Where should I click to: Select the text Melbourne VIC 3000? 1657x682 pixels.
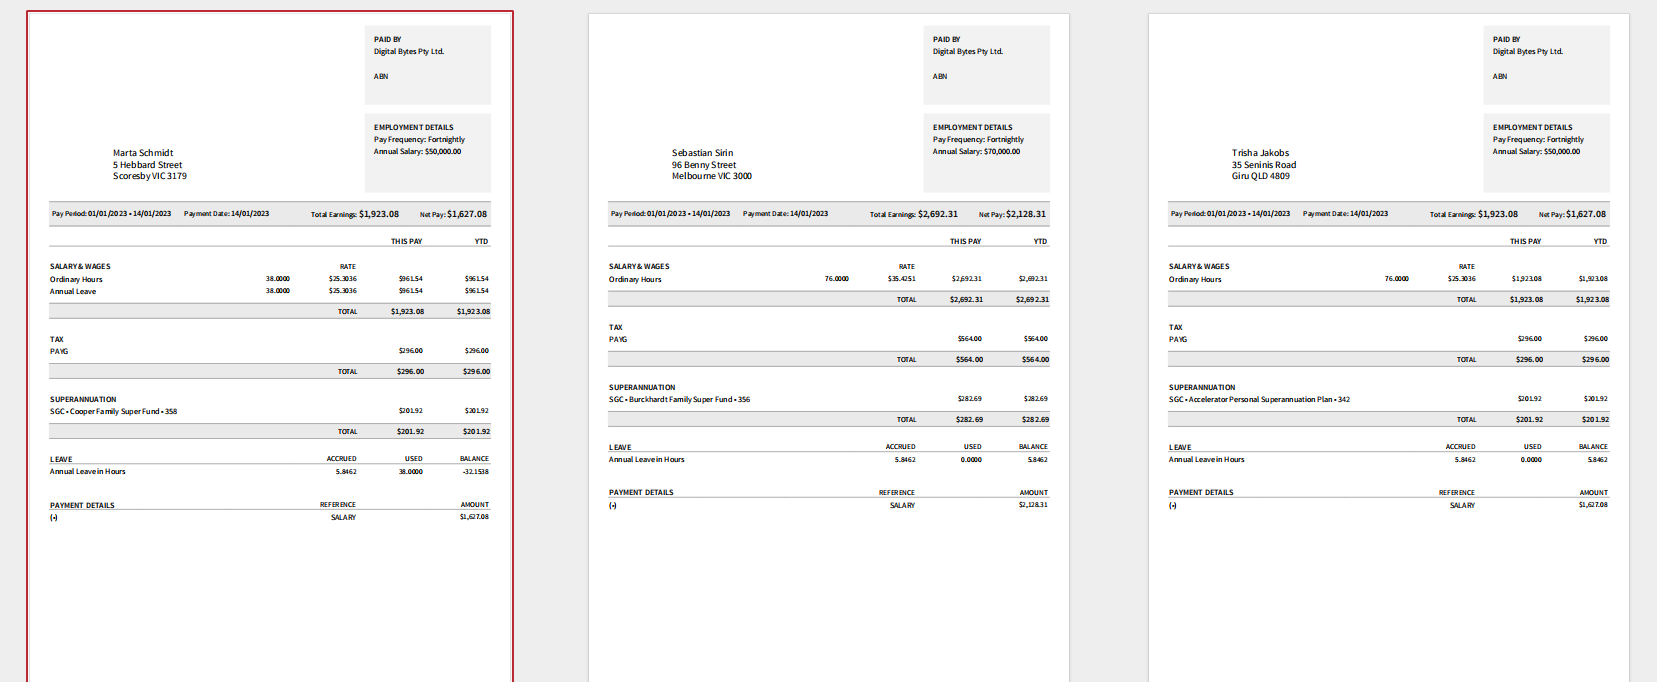pyautogui.click(x=711, y=176)
